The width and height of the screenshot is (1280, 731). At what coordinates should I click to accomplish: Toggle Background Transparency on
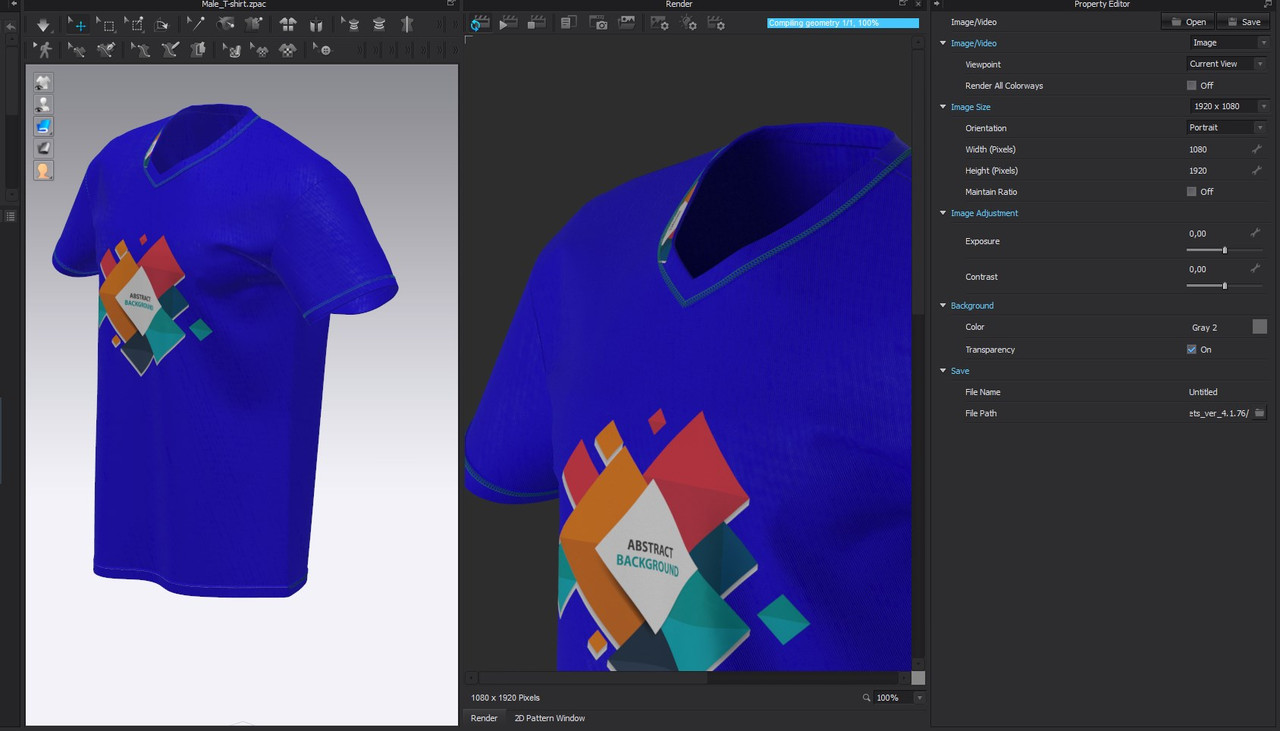click(x=1189, y=349)
